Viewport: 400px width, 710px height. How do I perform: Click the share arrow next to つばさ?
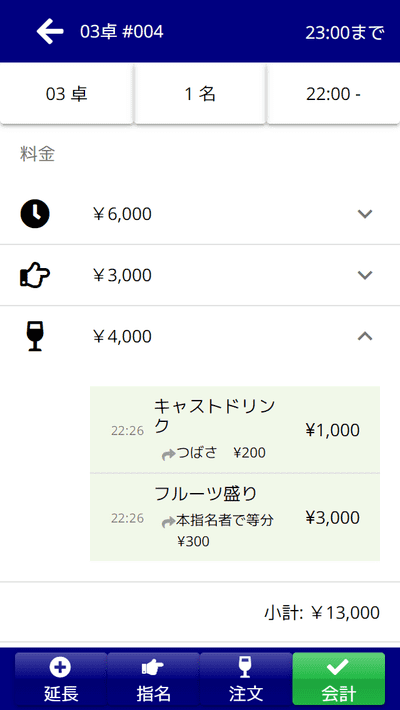[169, 454]
